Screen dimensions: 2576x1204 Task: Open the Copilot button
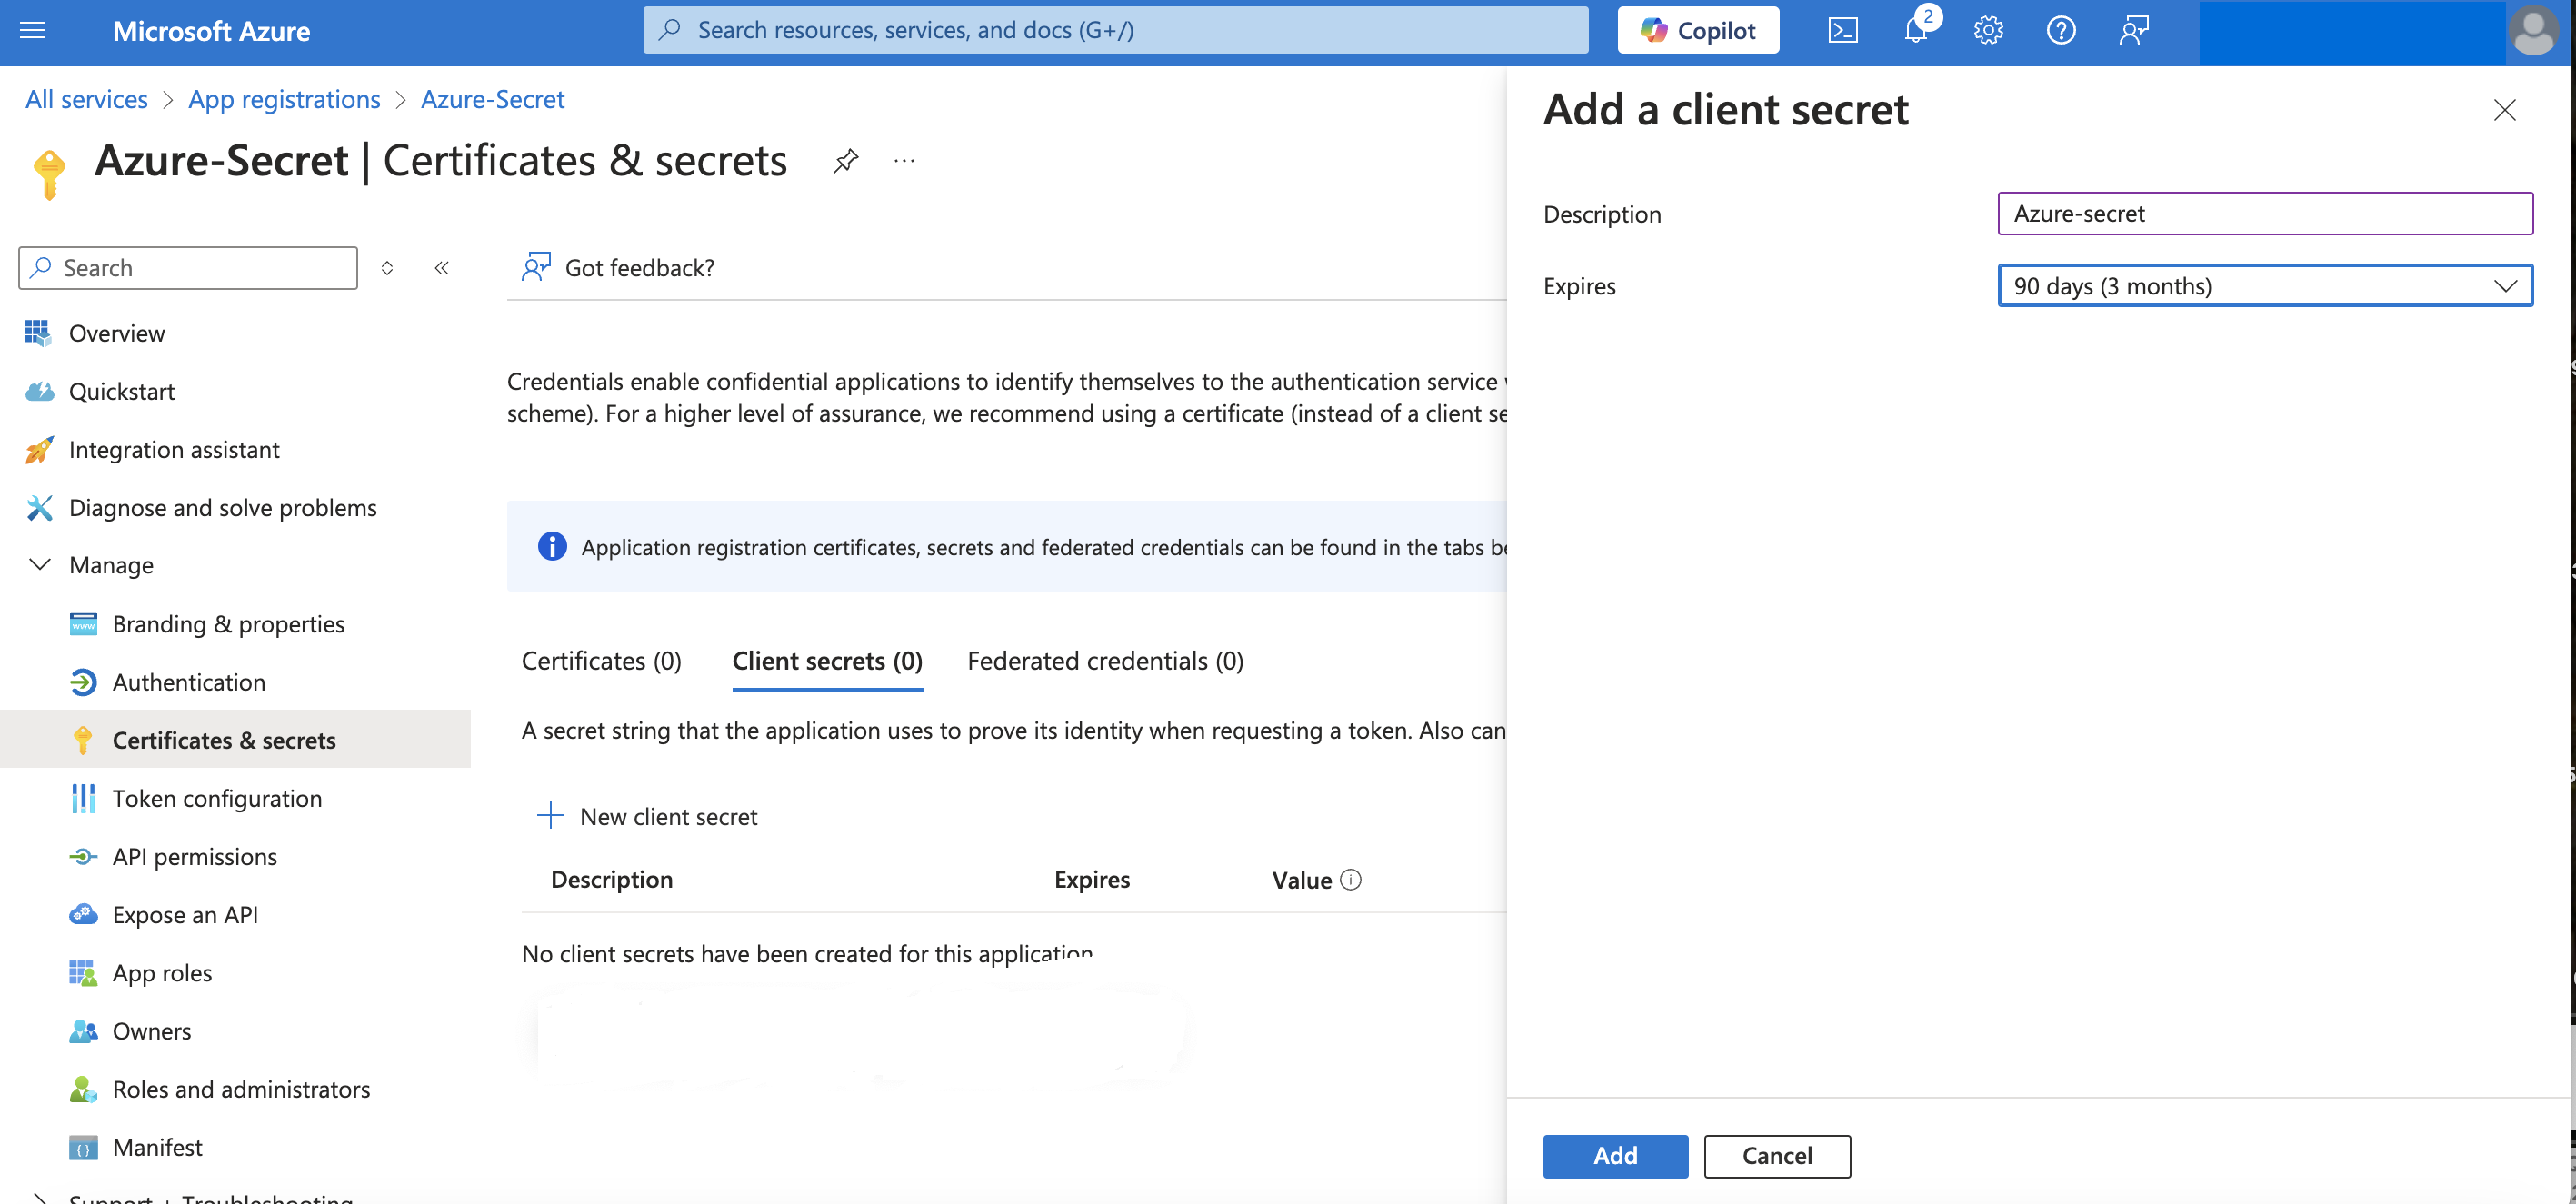[x=1698, y=30]
